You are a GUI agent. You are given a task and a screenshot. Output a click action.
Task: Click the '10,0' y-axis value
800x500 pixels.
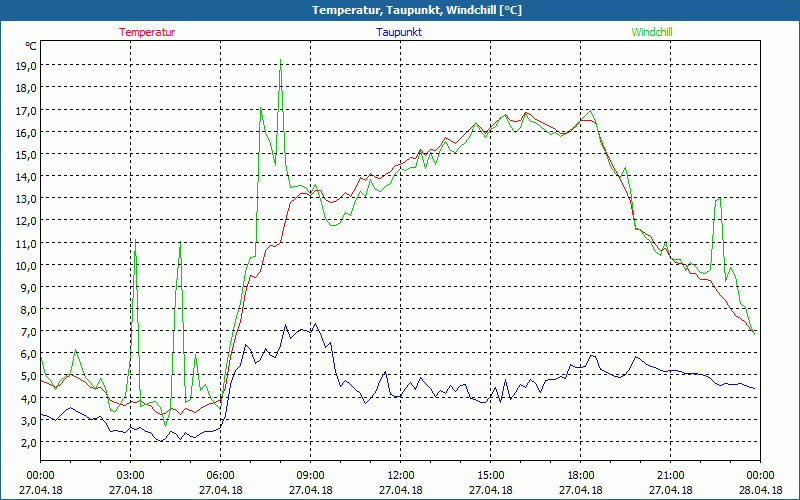[x=26, y=265]
